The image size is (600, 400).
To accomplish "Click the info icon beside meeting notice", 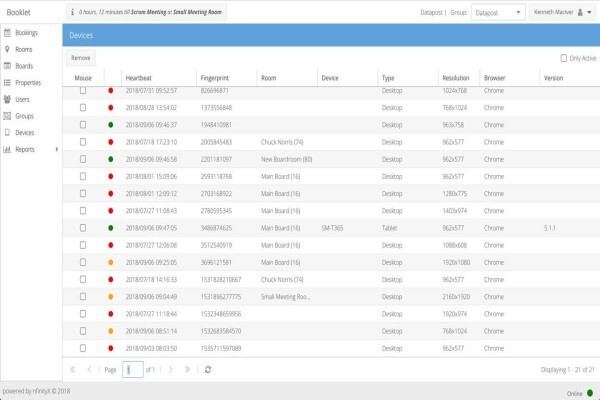I will tap(72, 12).
